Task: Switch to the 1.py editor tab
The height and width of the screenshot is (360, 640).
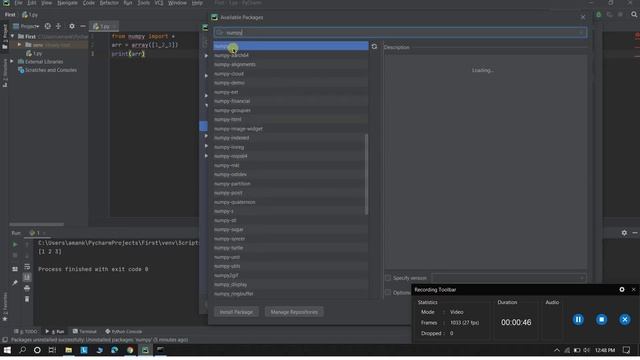Action: (x=104, y=26)
